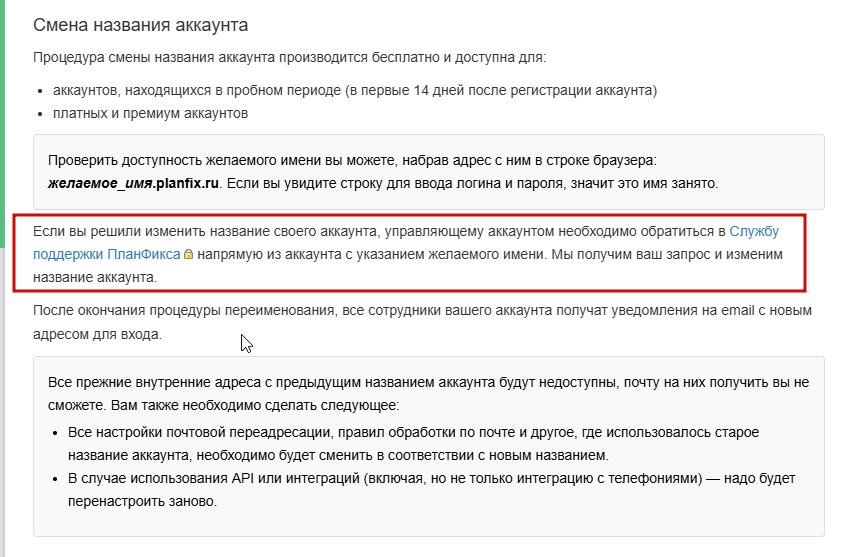Click bullet В случае использования API
This screenshot has width=843, height=557.
(x=431, y=490)
